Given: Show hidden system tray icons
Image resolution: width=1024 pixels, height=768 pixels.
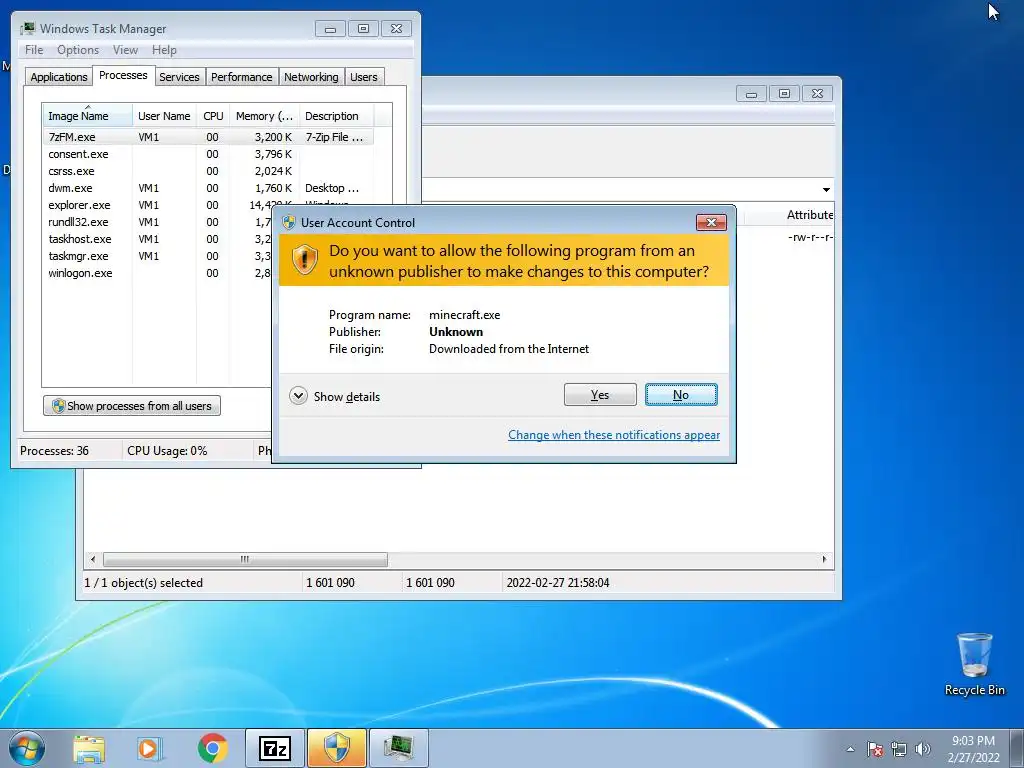Looking at the screenshot, I should click(x=850, y=749).
